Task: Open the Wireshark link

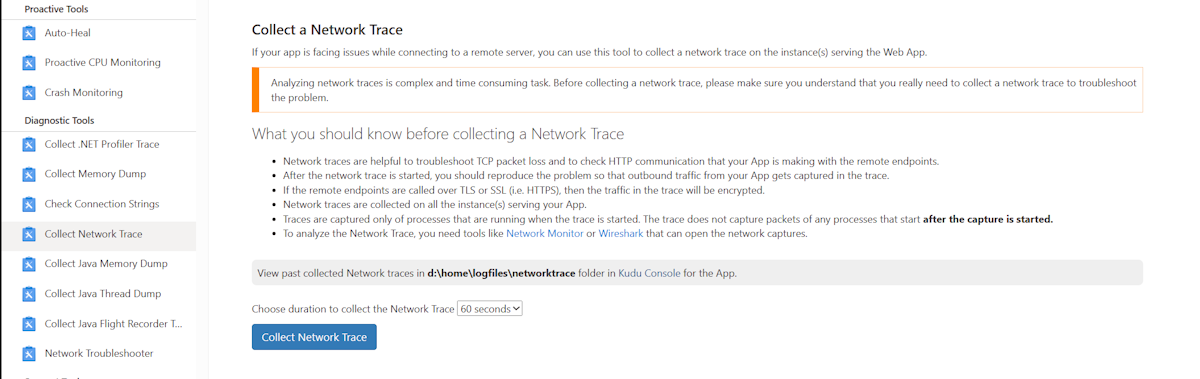Action: coord(621,234)
